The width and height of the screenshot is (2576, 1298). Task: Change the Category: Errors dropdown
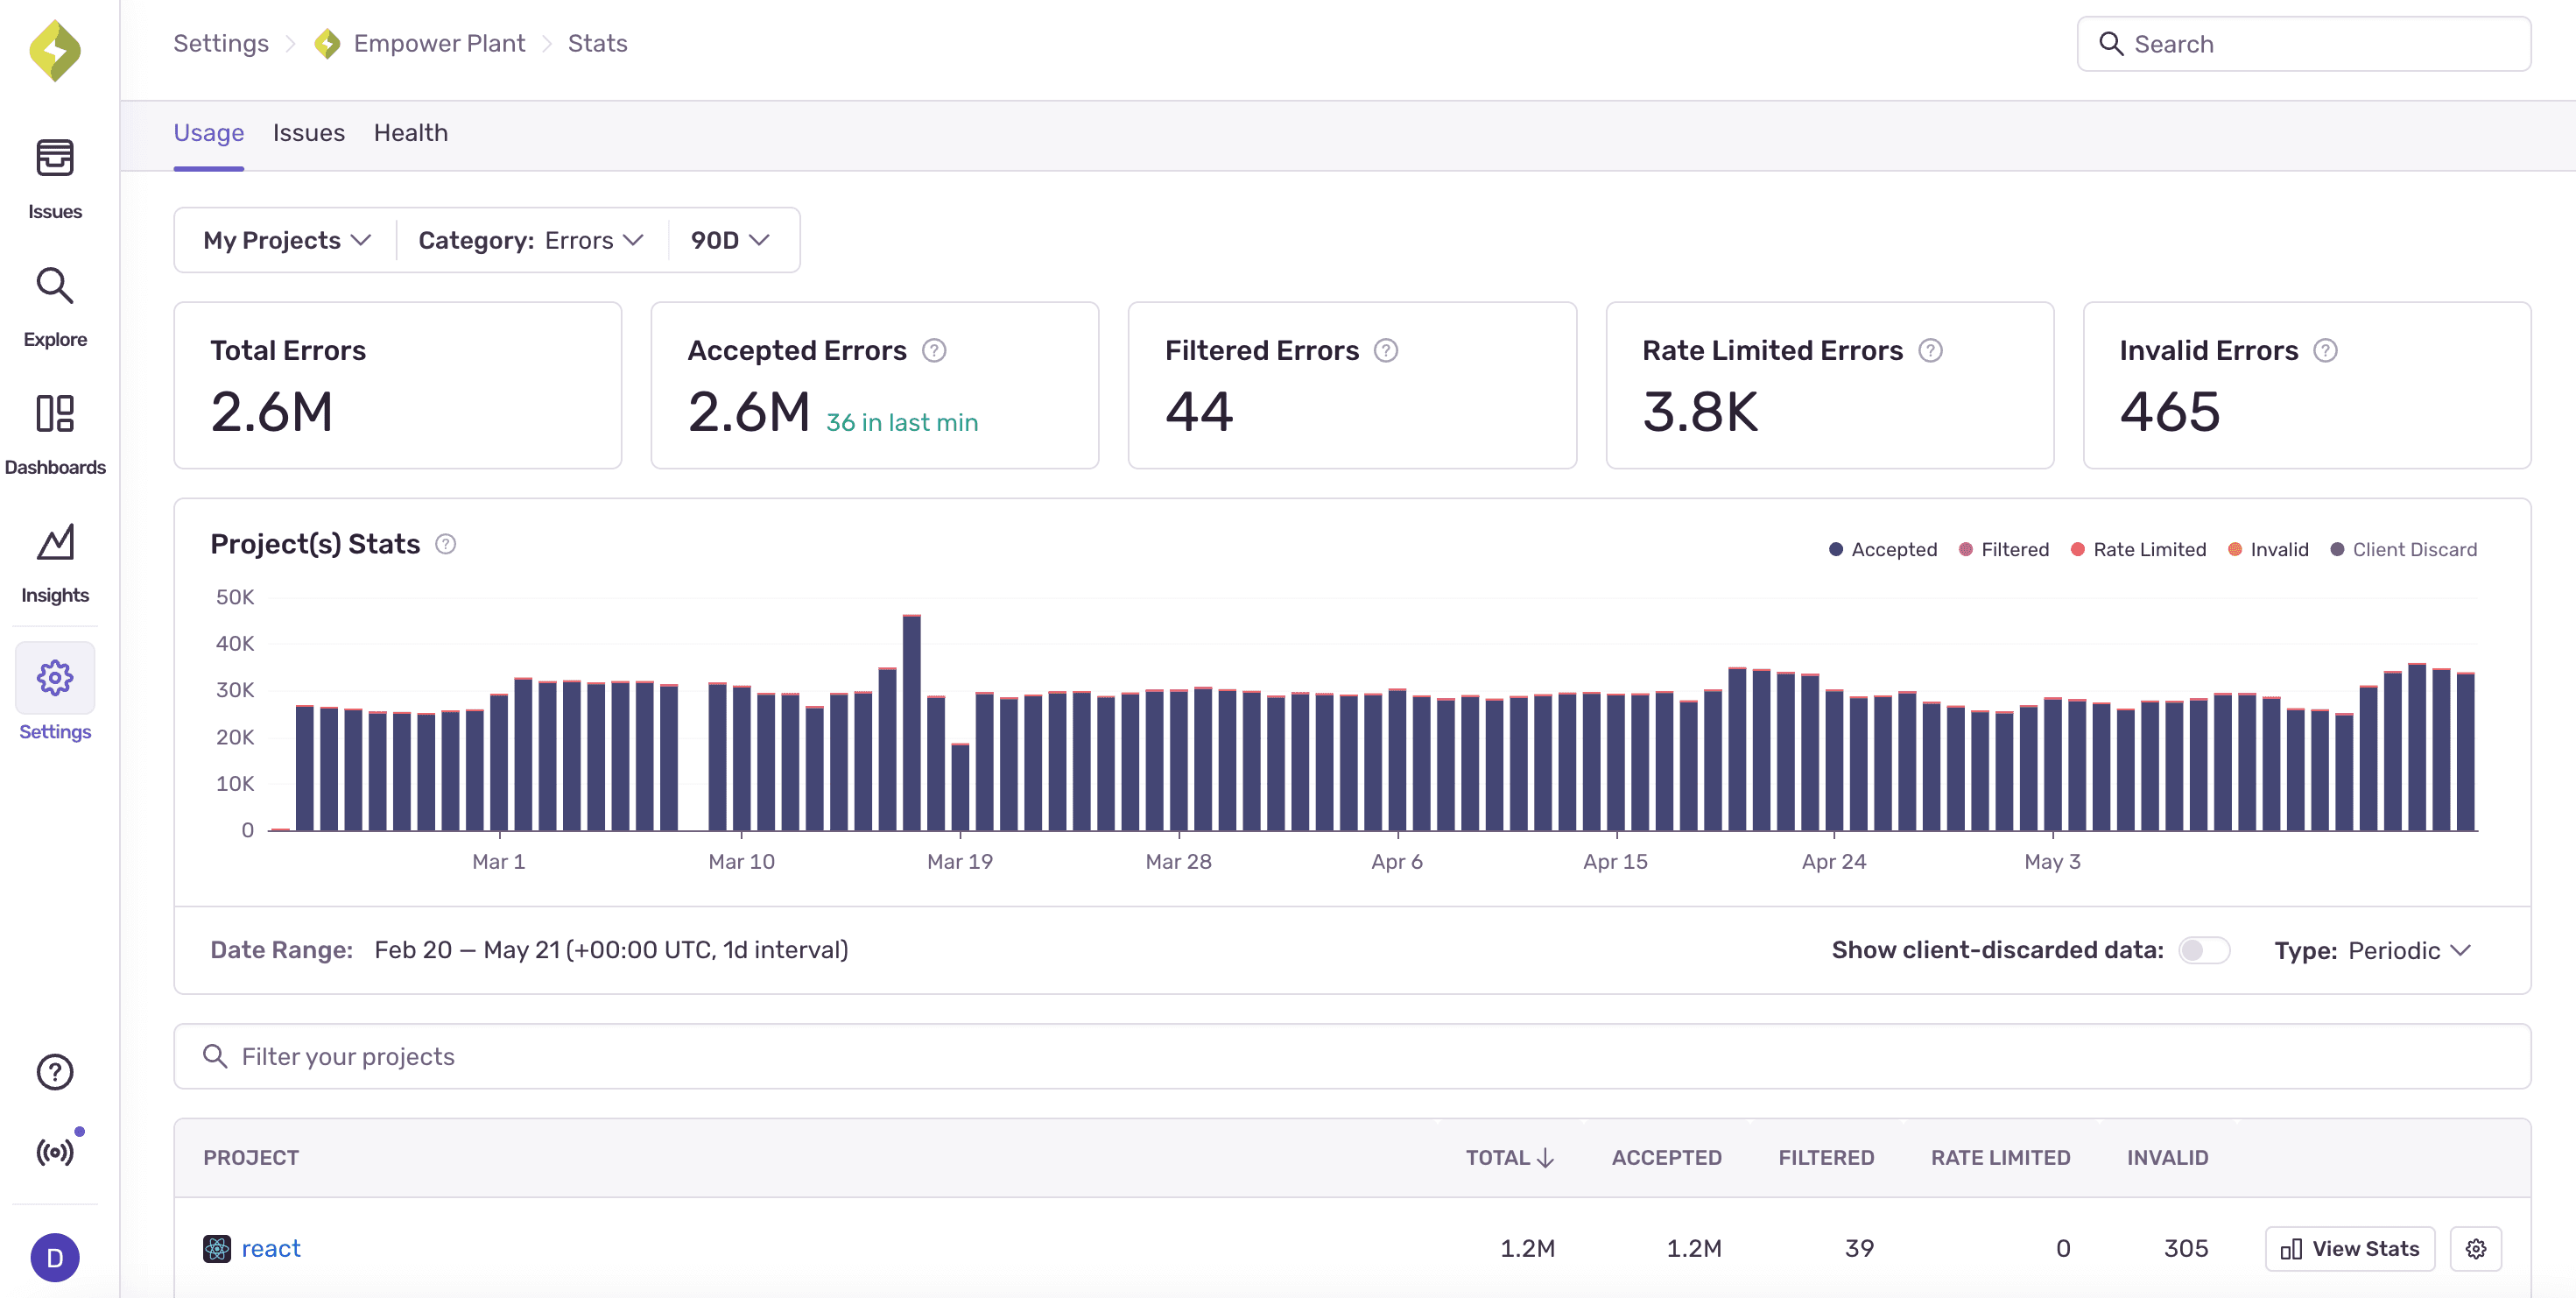(530, 240)
